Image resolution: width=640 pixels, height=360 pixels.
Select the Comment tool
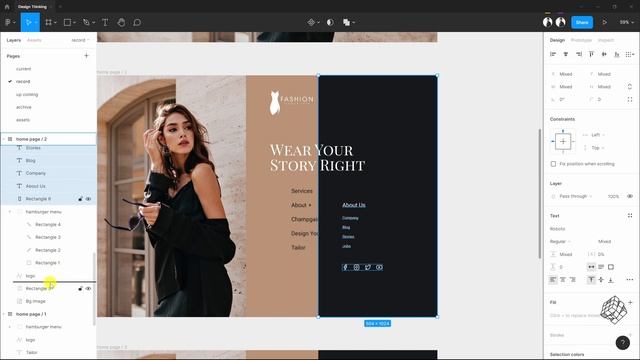137,22
